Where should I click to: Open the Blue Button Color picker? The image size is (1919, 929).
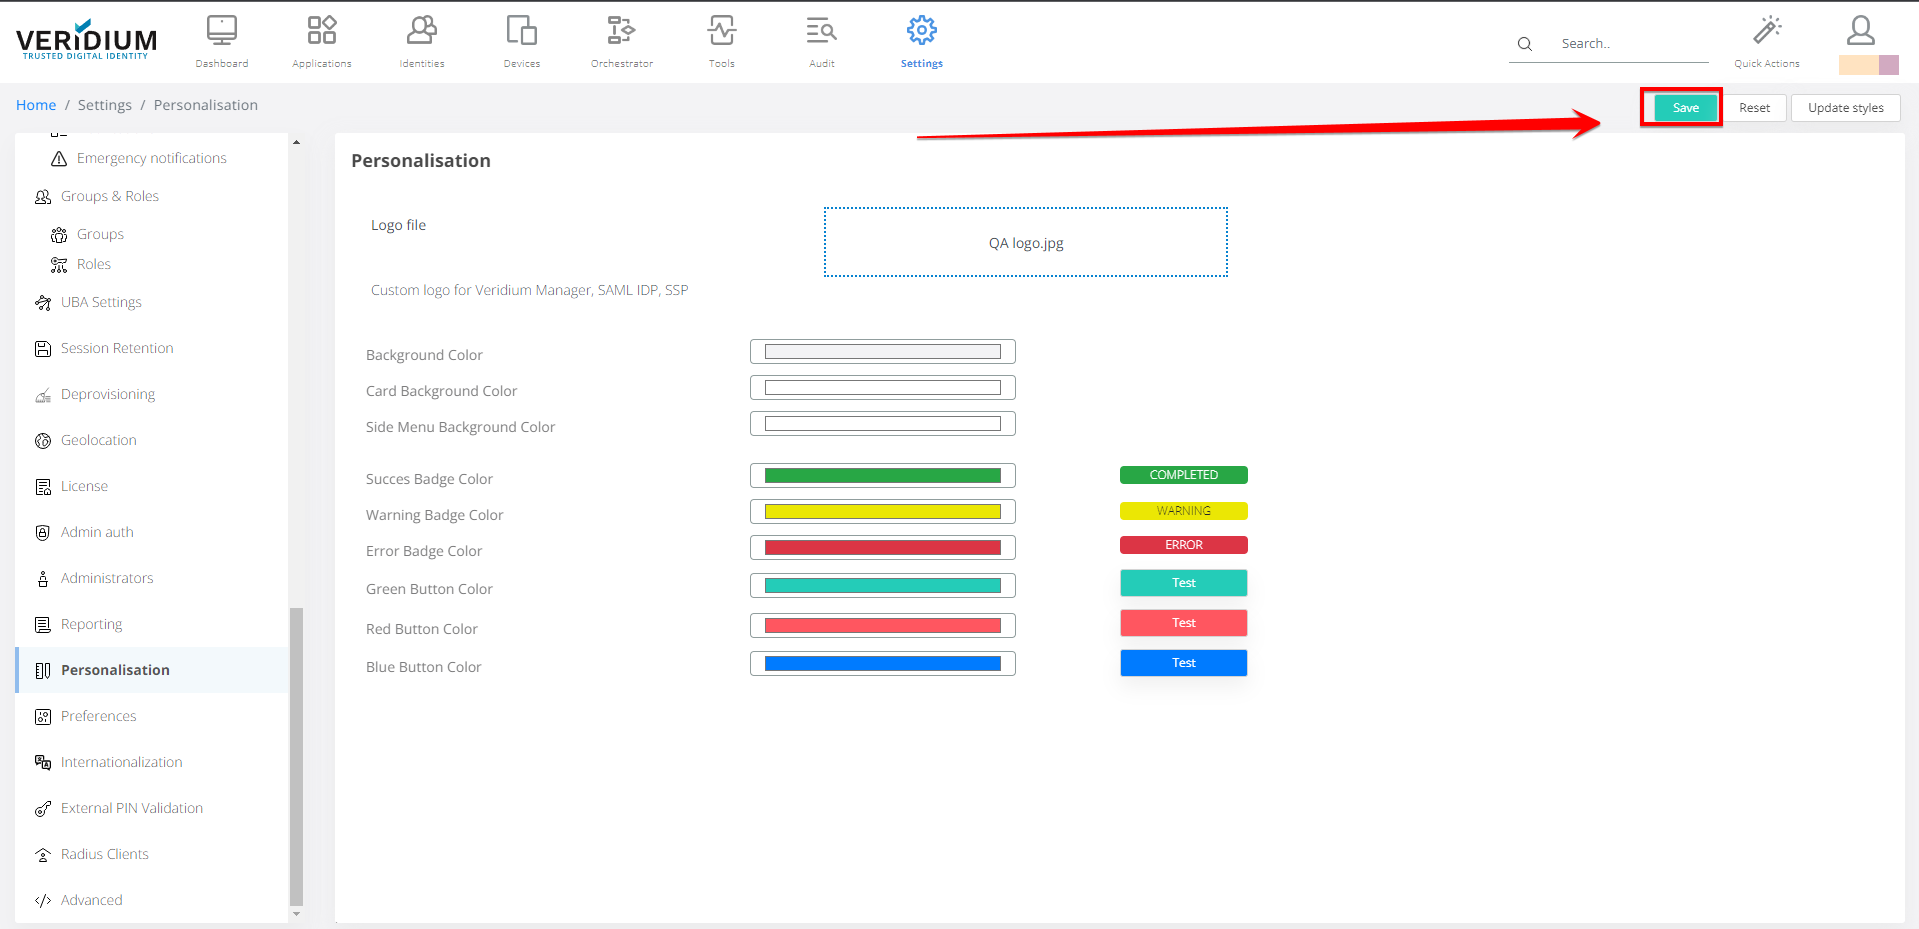(x=882, y=664)
